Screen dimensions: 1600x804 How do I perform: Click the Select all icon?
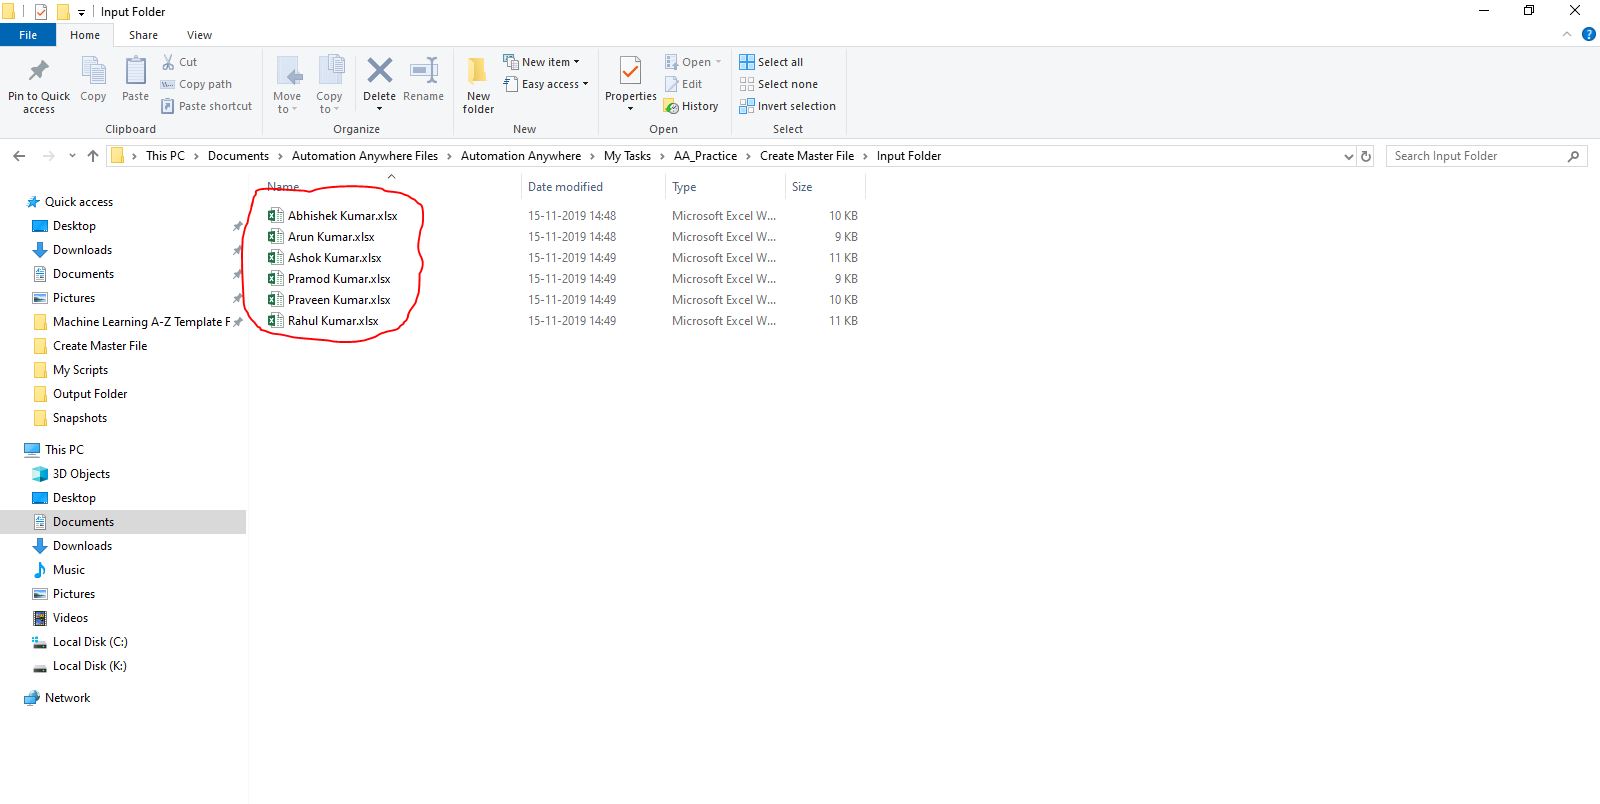tap(747, 62)
